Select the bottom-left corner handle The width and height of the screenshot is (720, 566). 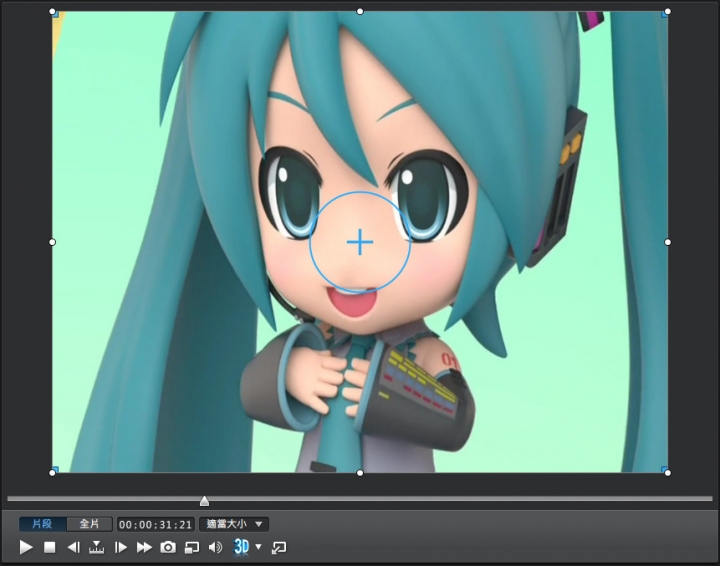(x=52, y=473)
